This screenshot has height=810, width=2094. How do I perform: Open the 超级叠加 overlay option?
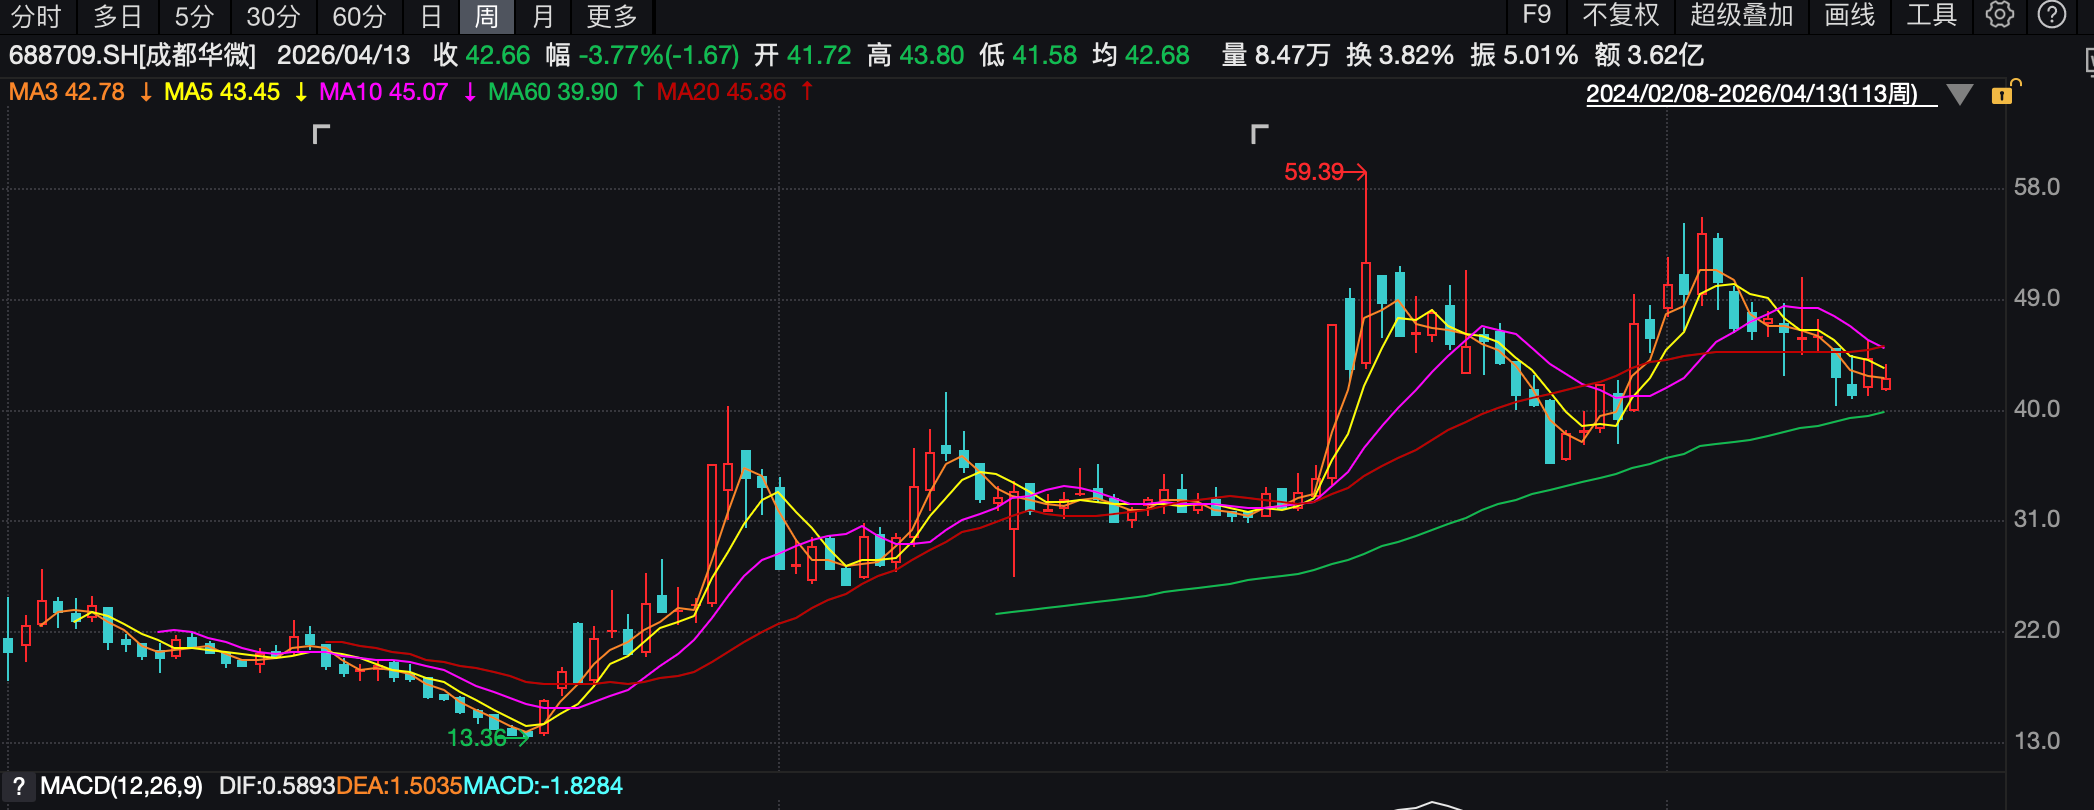pyautogui.click(x=1742, y=15)
